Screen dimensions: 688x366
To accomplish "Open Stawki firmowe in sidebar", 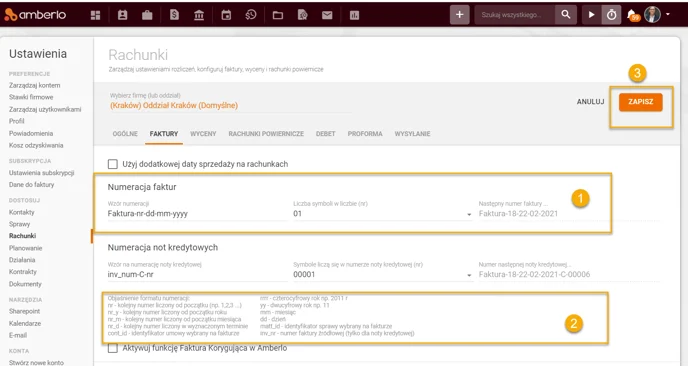I will (x=31, y=97).
